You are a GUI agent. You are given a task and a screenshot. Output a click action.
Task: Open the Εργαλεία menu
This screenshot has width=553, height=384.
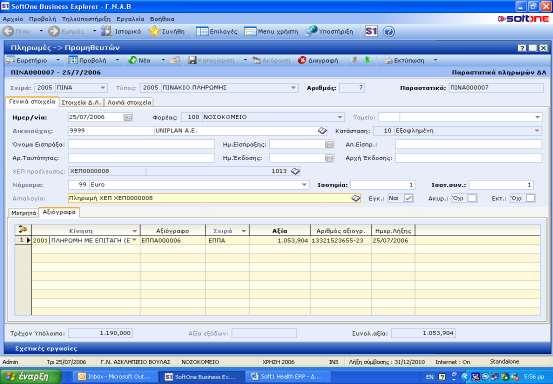pos(130,19)
